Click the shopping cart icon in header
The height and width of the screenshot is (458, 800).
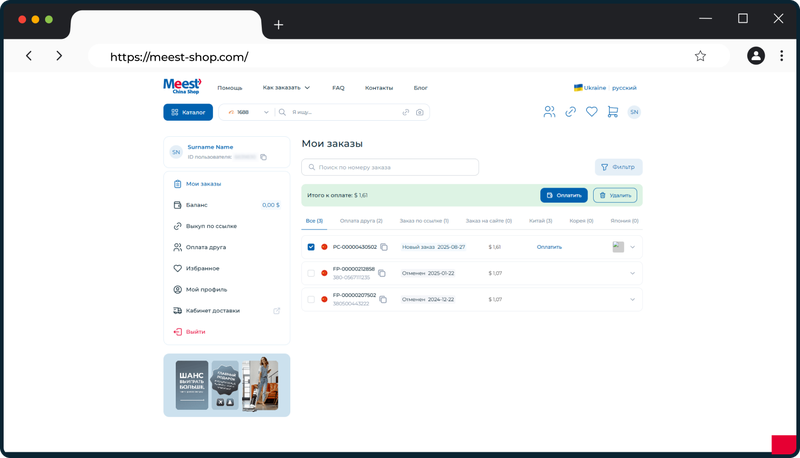pos(613,112)
